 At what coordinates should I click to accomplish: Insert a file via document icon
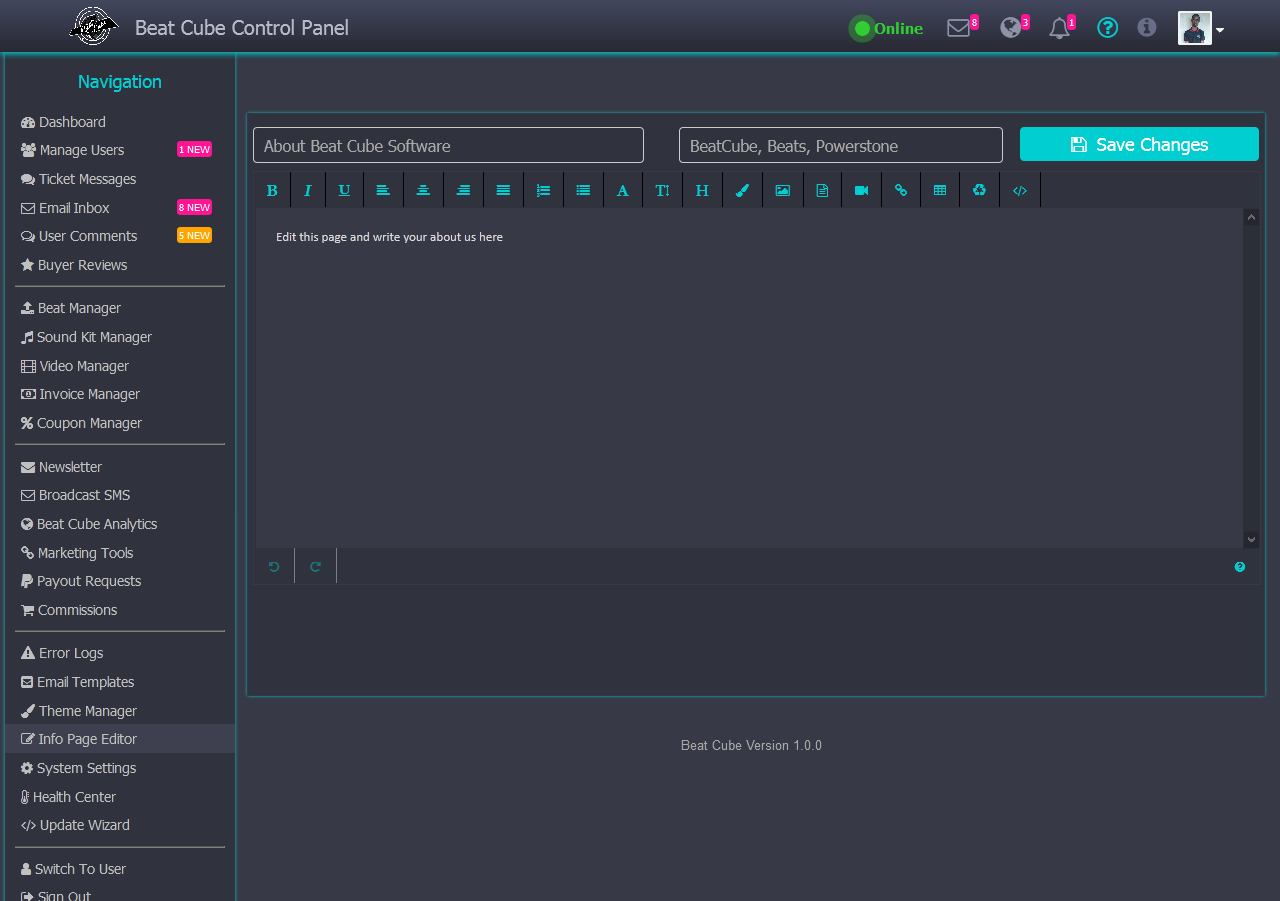click(822, 190)
